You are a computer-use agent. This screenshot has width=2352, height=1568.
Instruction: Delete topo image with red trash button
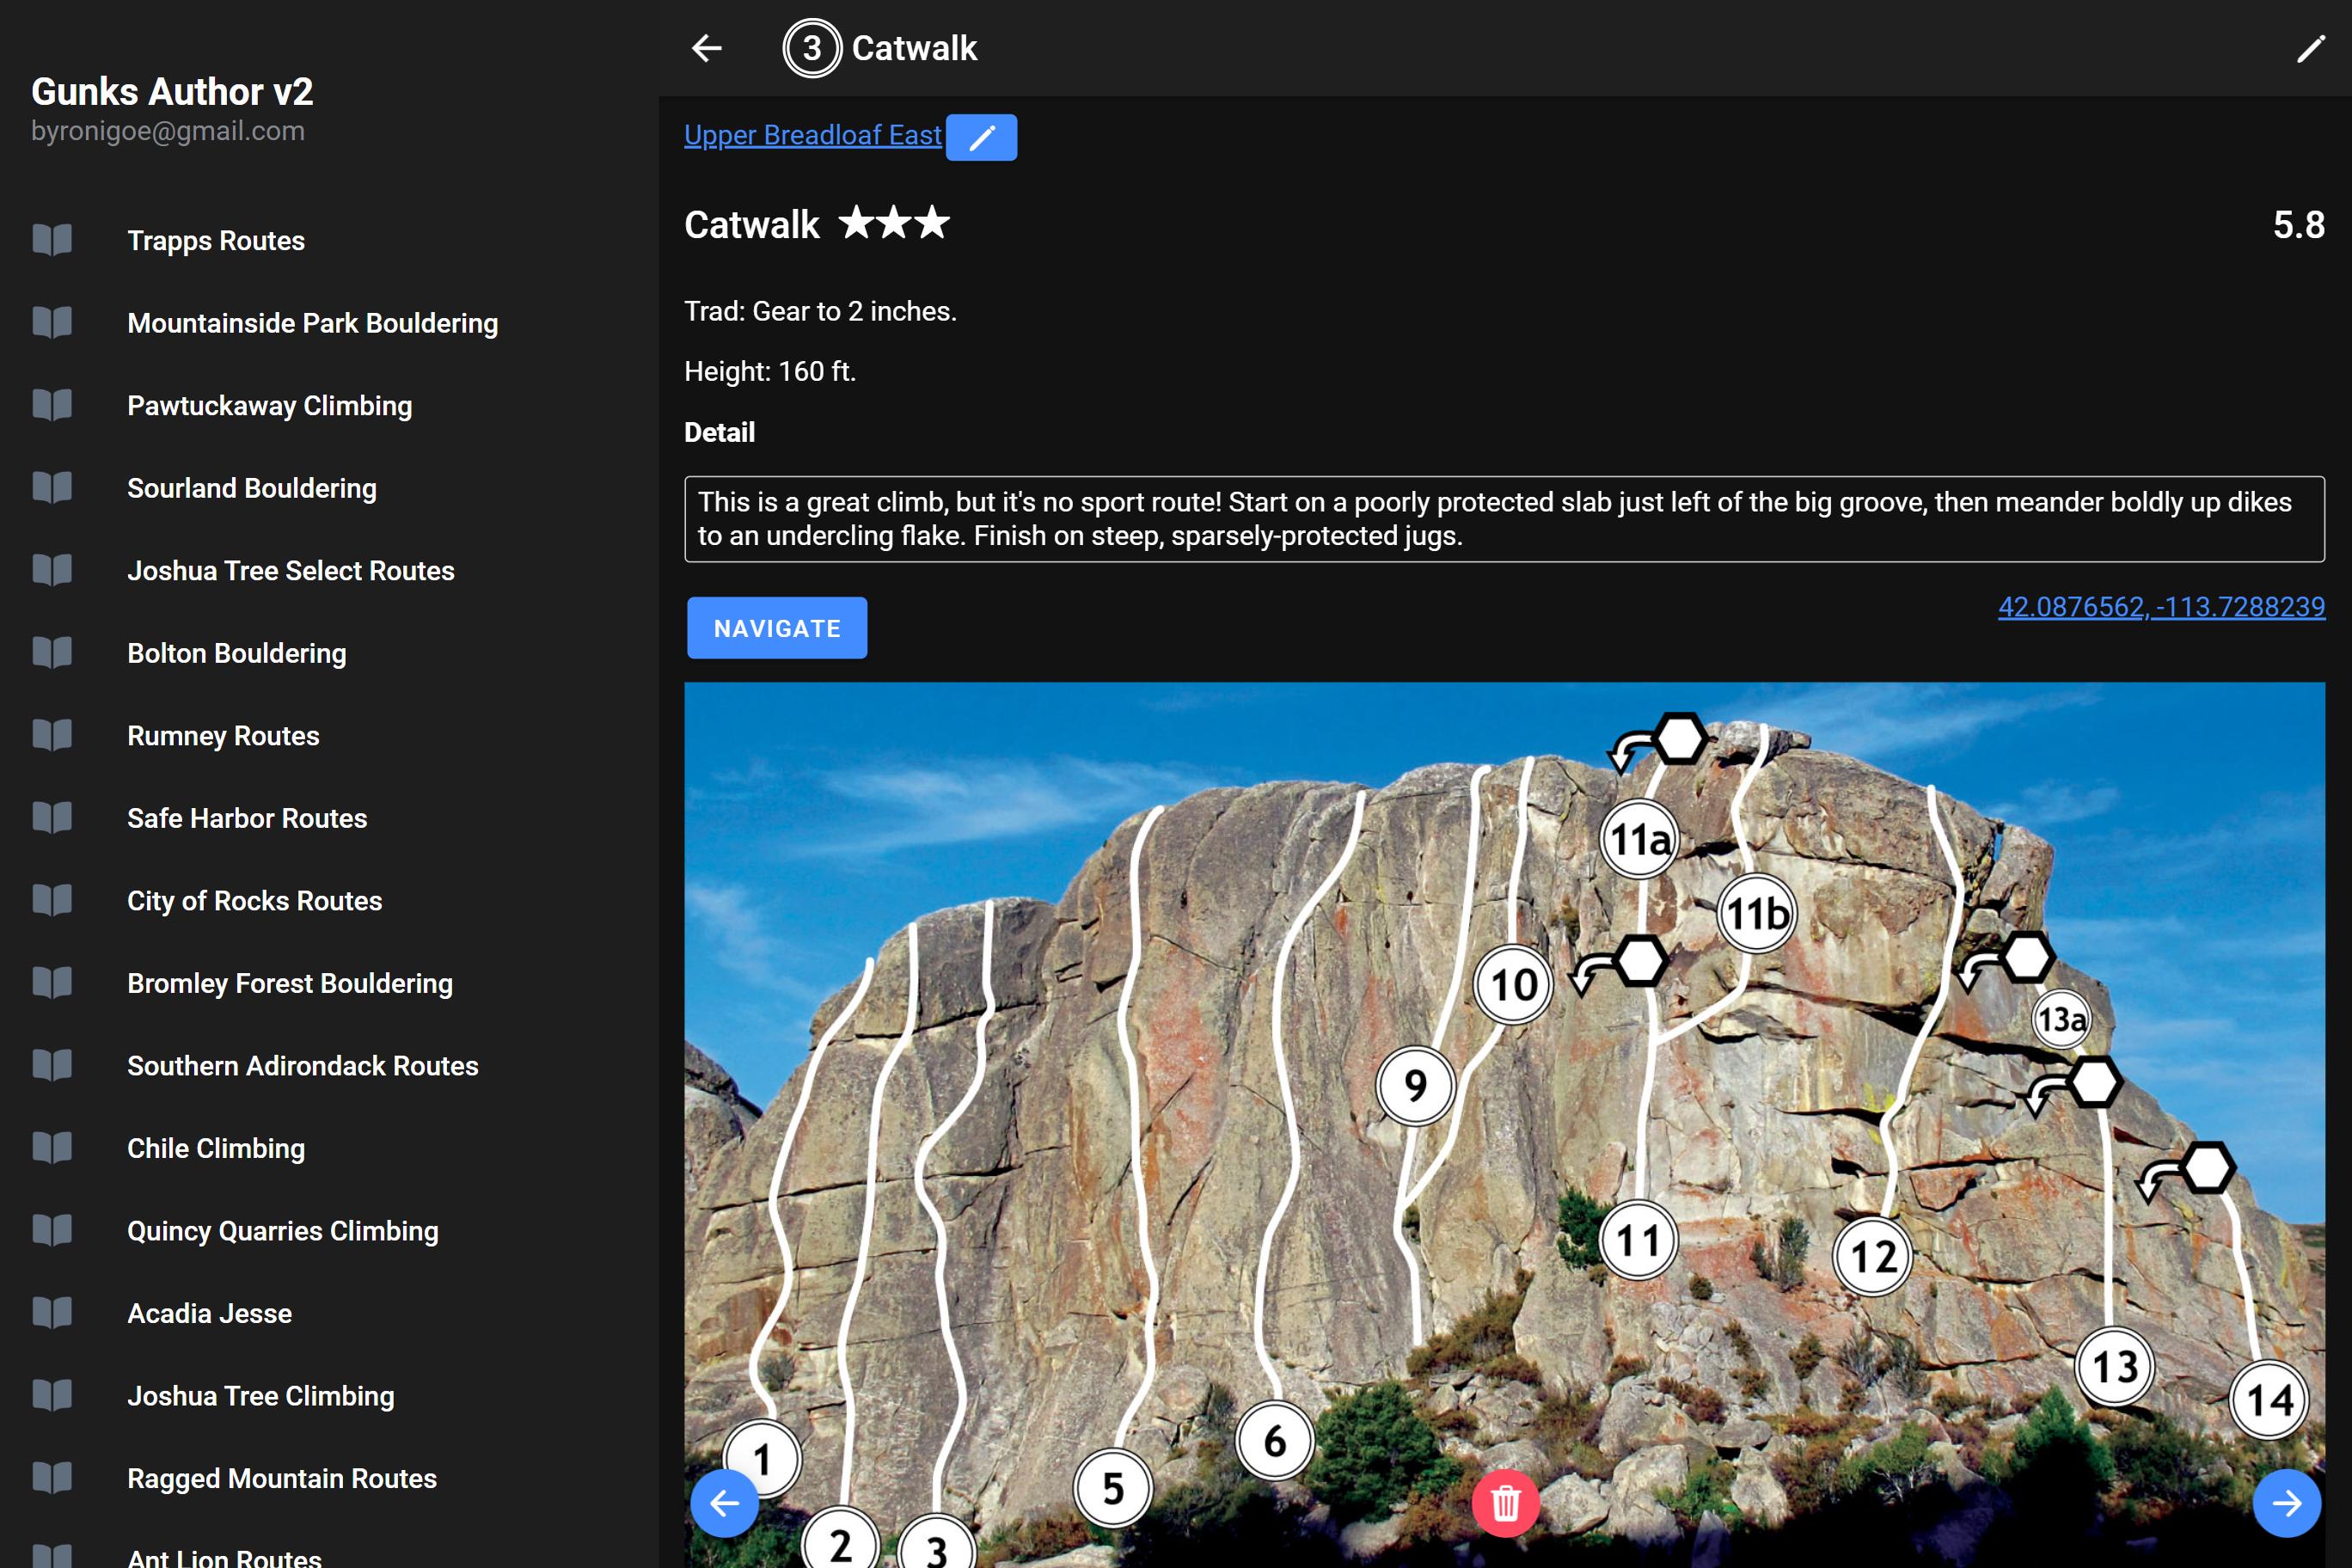pos(1505,1502)
